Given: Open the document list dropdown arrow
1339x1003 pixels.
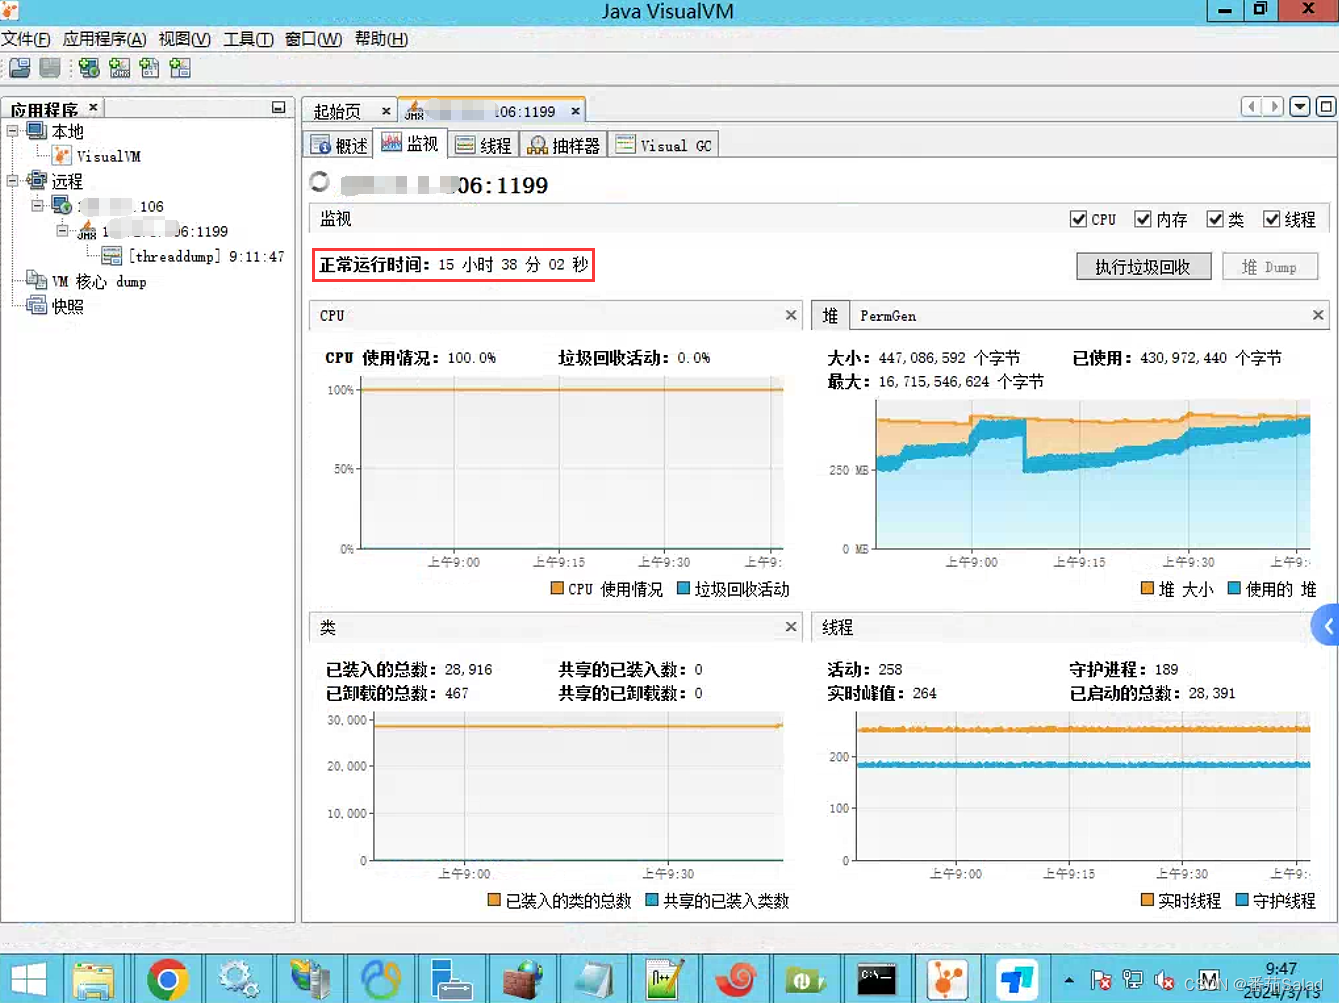Looking at the screenshot, I should click(x=1300, y=106).
